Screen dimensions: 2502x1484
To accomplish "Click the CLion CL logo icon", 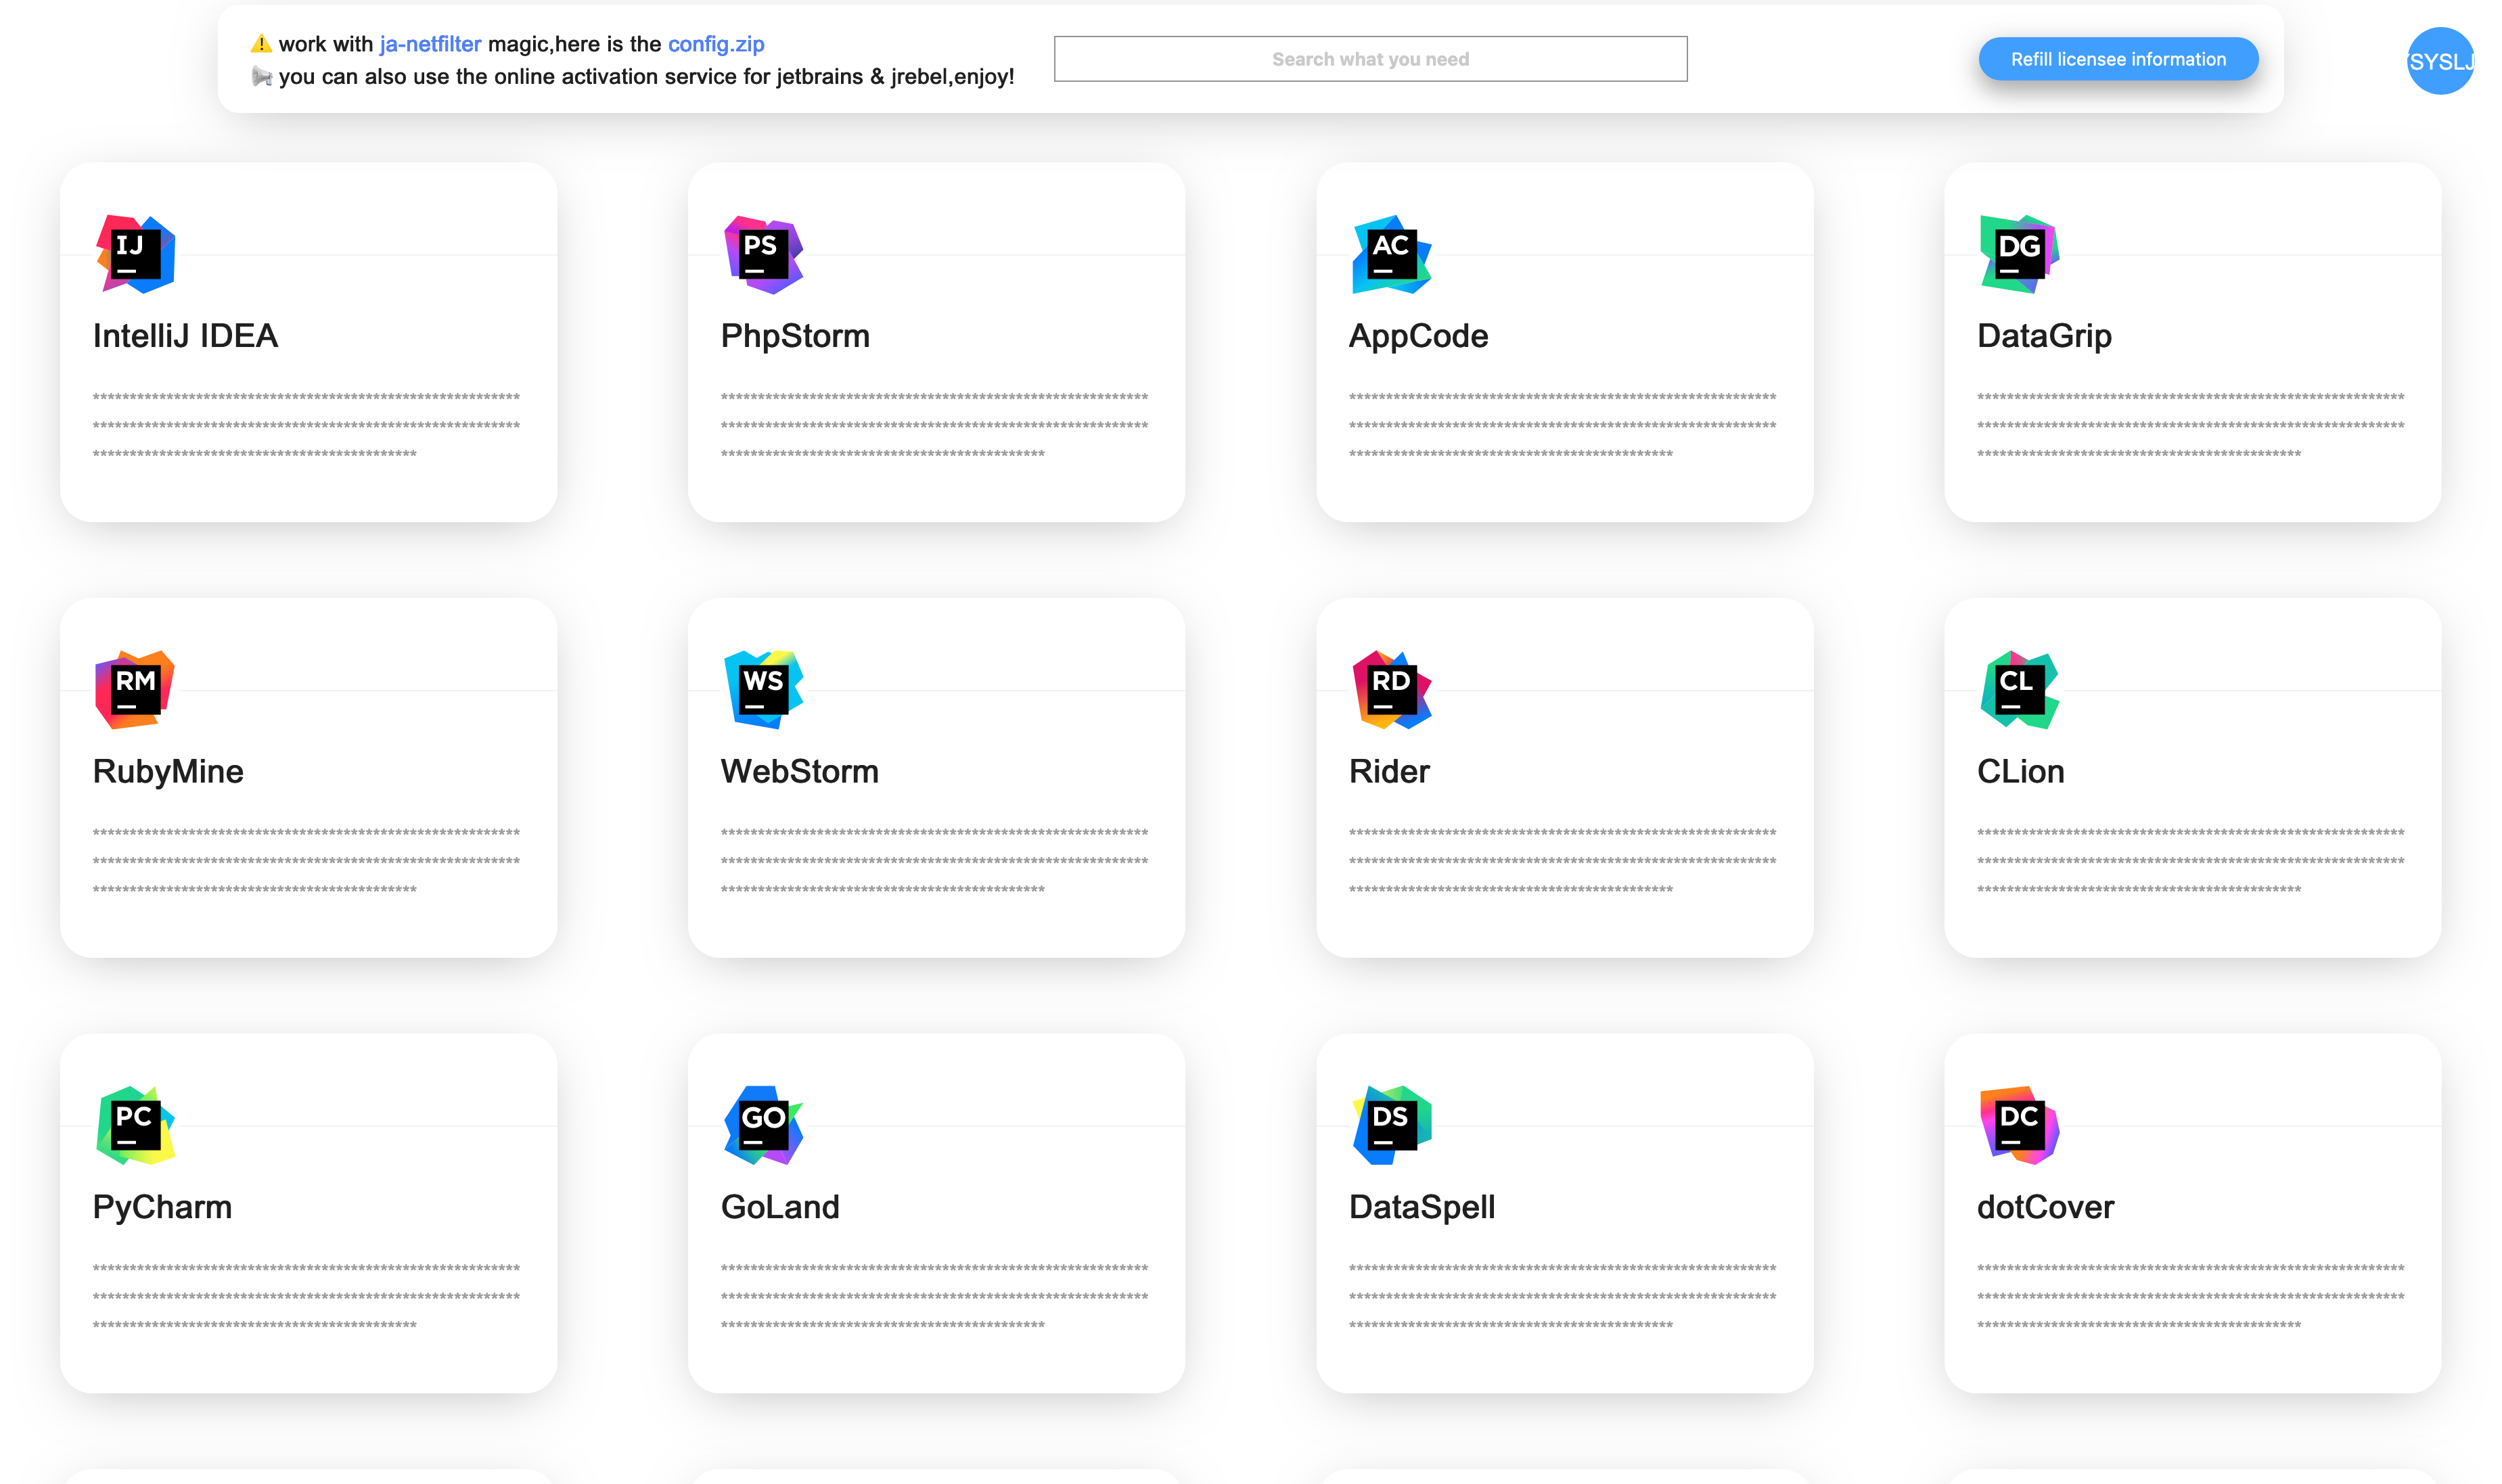I will (2019, 690).
